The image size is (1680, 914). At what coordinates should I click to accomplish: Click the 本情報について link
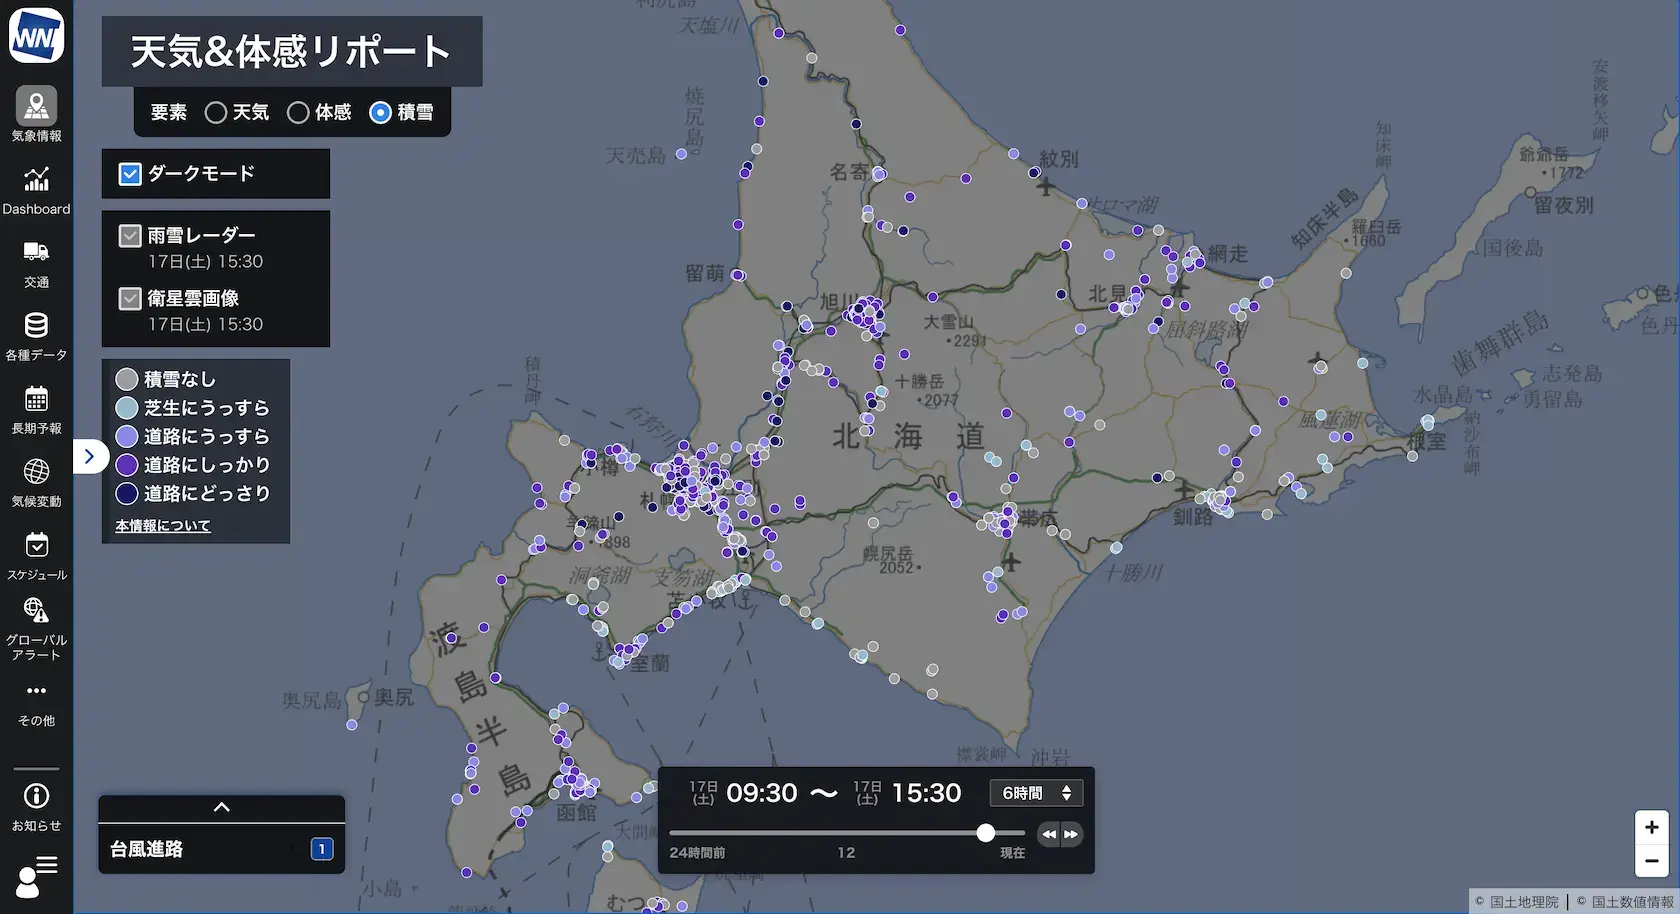point(163,526)
